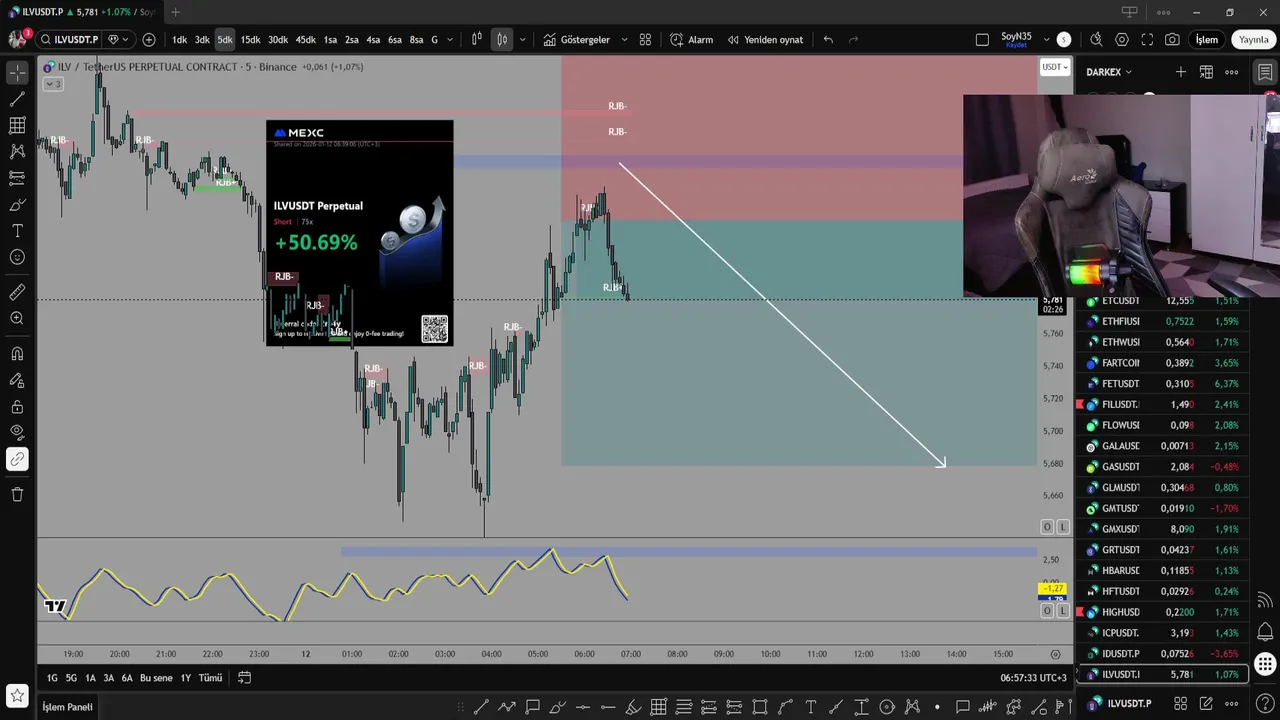The width and height of the screenshot is (1280, 720).
Task: Select the Tümü date range
Action: 210,678
